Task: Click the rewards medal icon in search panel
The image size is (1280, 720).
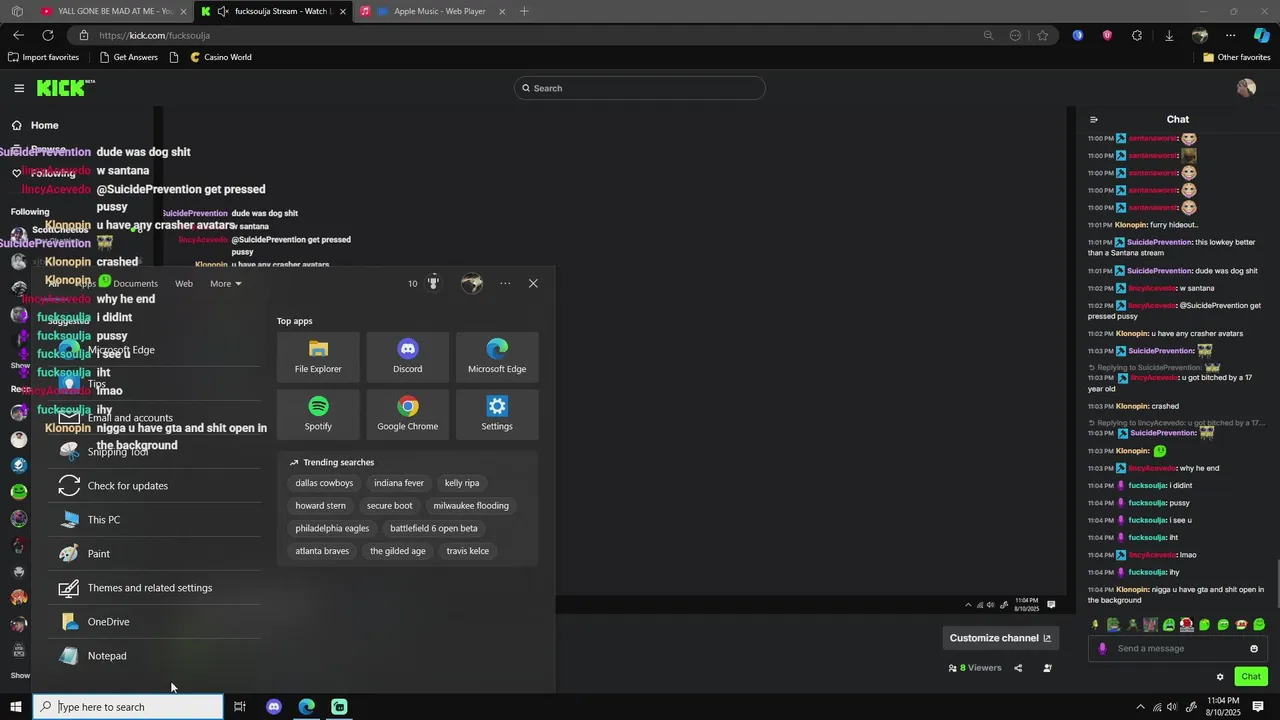Action: [433, 283]
